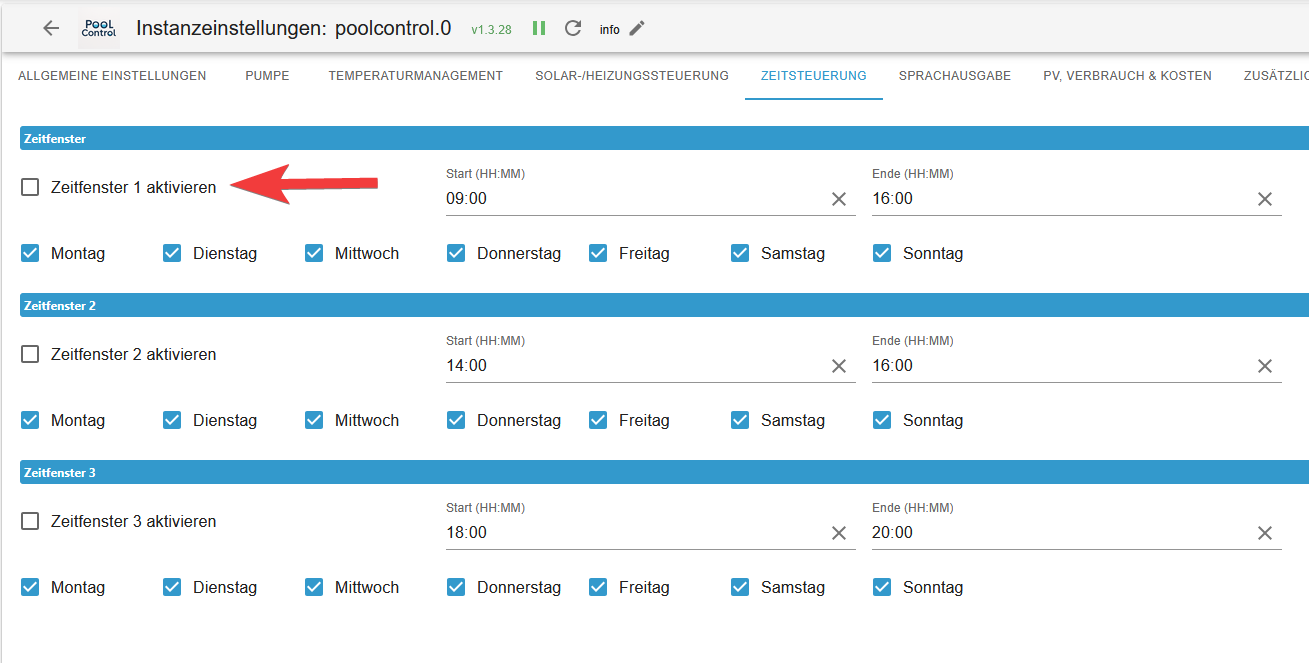Uncheck Freitag in Zeitfenster 1
This screenshot has height=663, width=1309.
(x=598, y=253)
